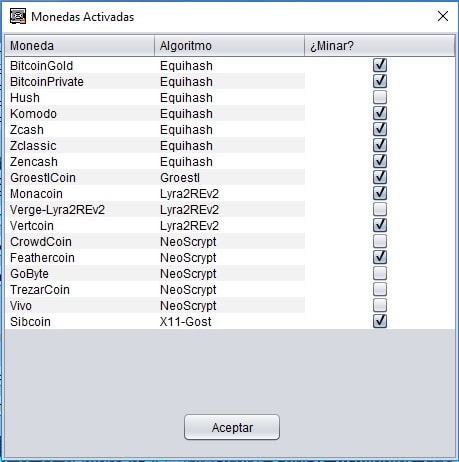
Task: Uncheck the Vertcoin mining checkbox
Action: pyautogui.click(x=380, y=225)
